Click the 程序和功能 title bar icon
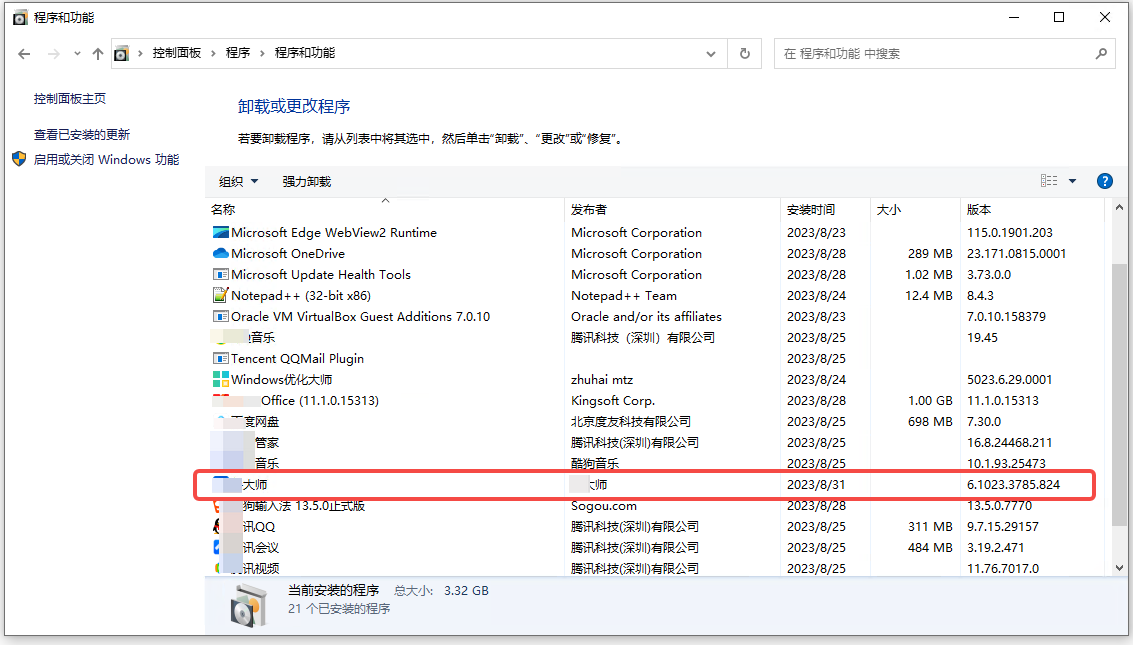This screenshot has height=645, width=1133. 20,17
